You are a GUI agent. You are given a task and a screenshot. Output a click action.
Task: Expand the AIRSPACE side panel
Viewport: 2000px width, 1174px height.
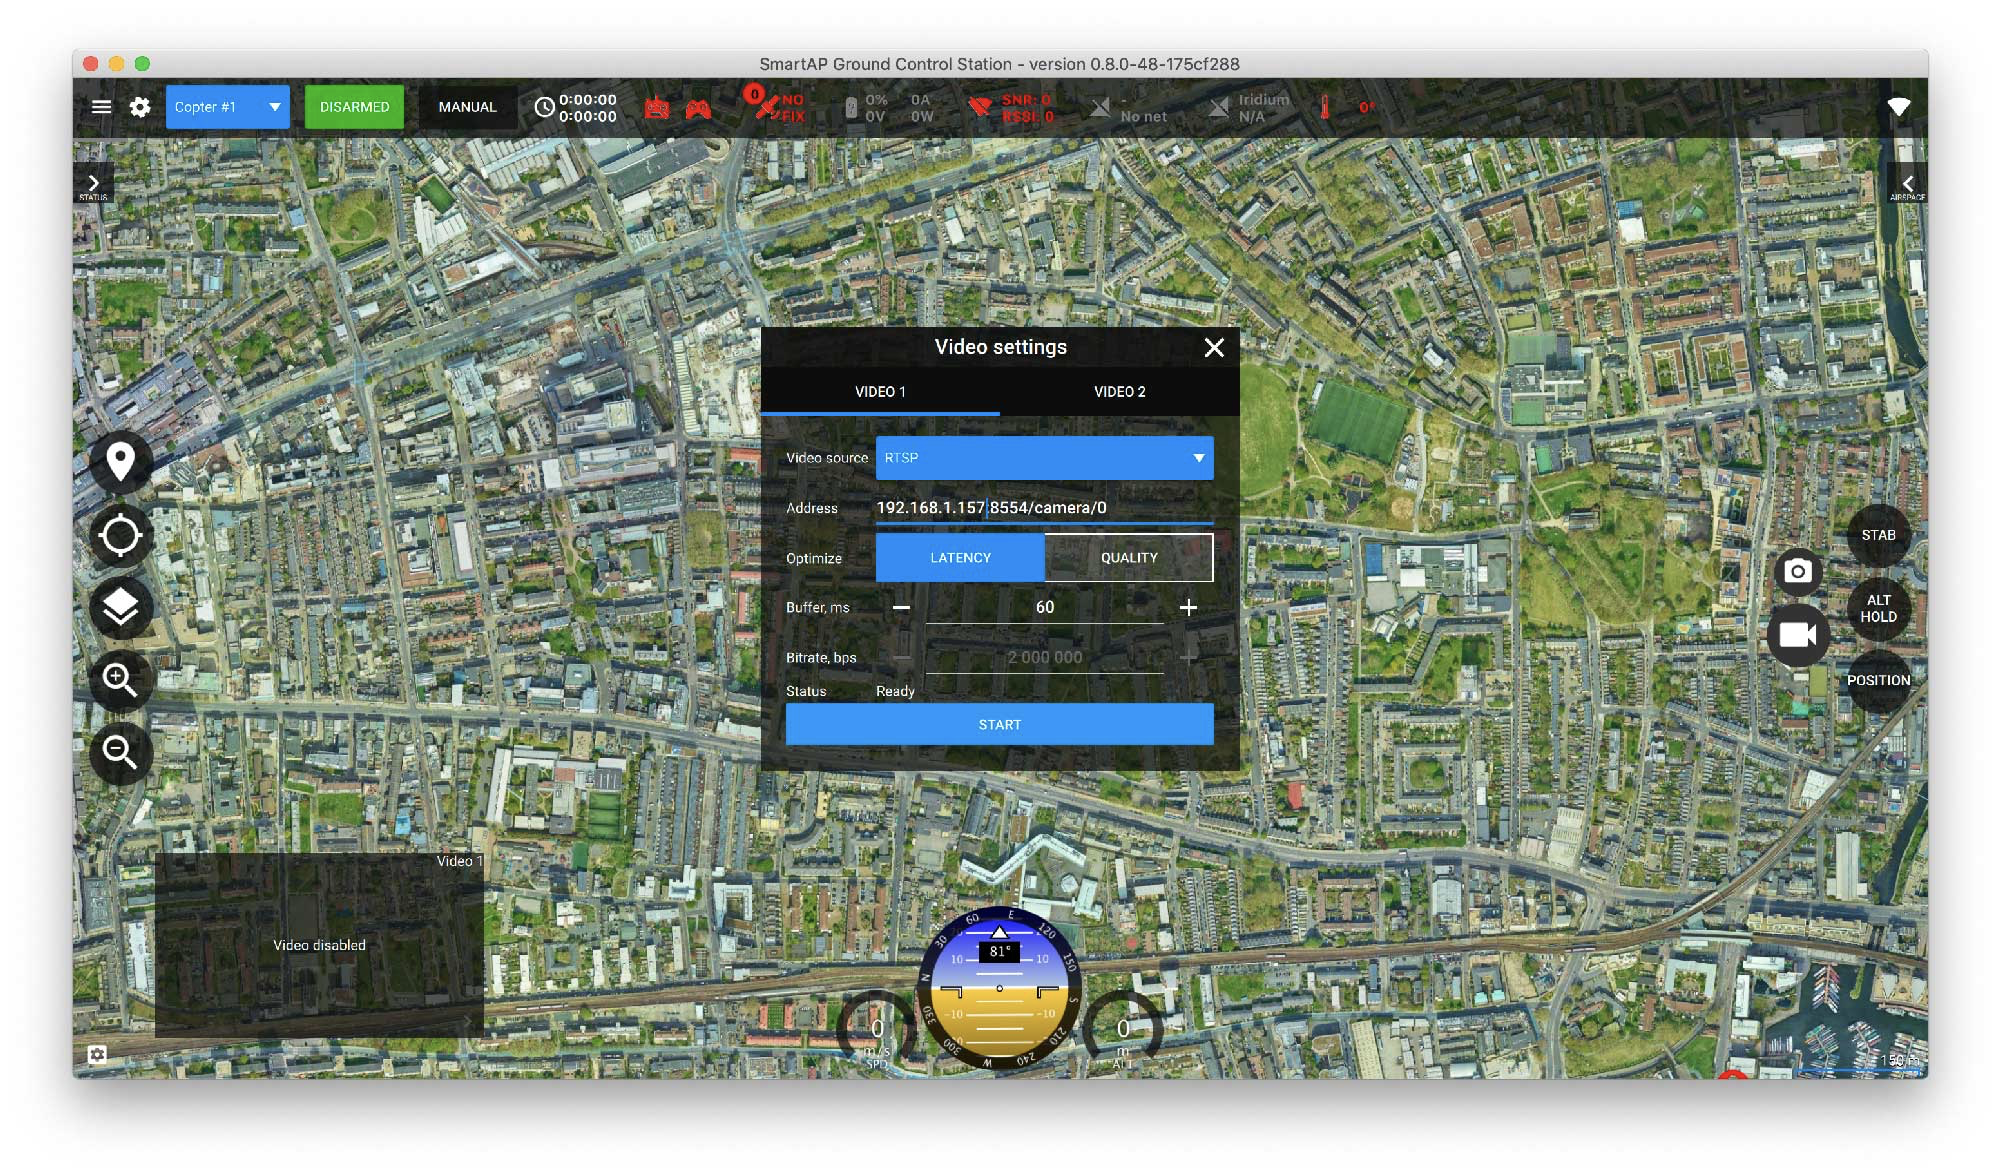coord(1907,185)
